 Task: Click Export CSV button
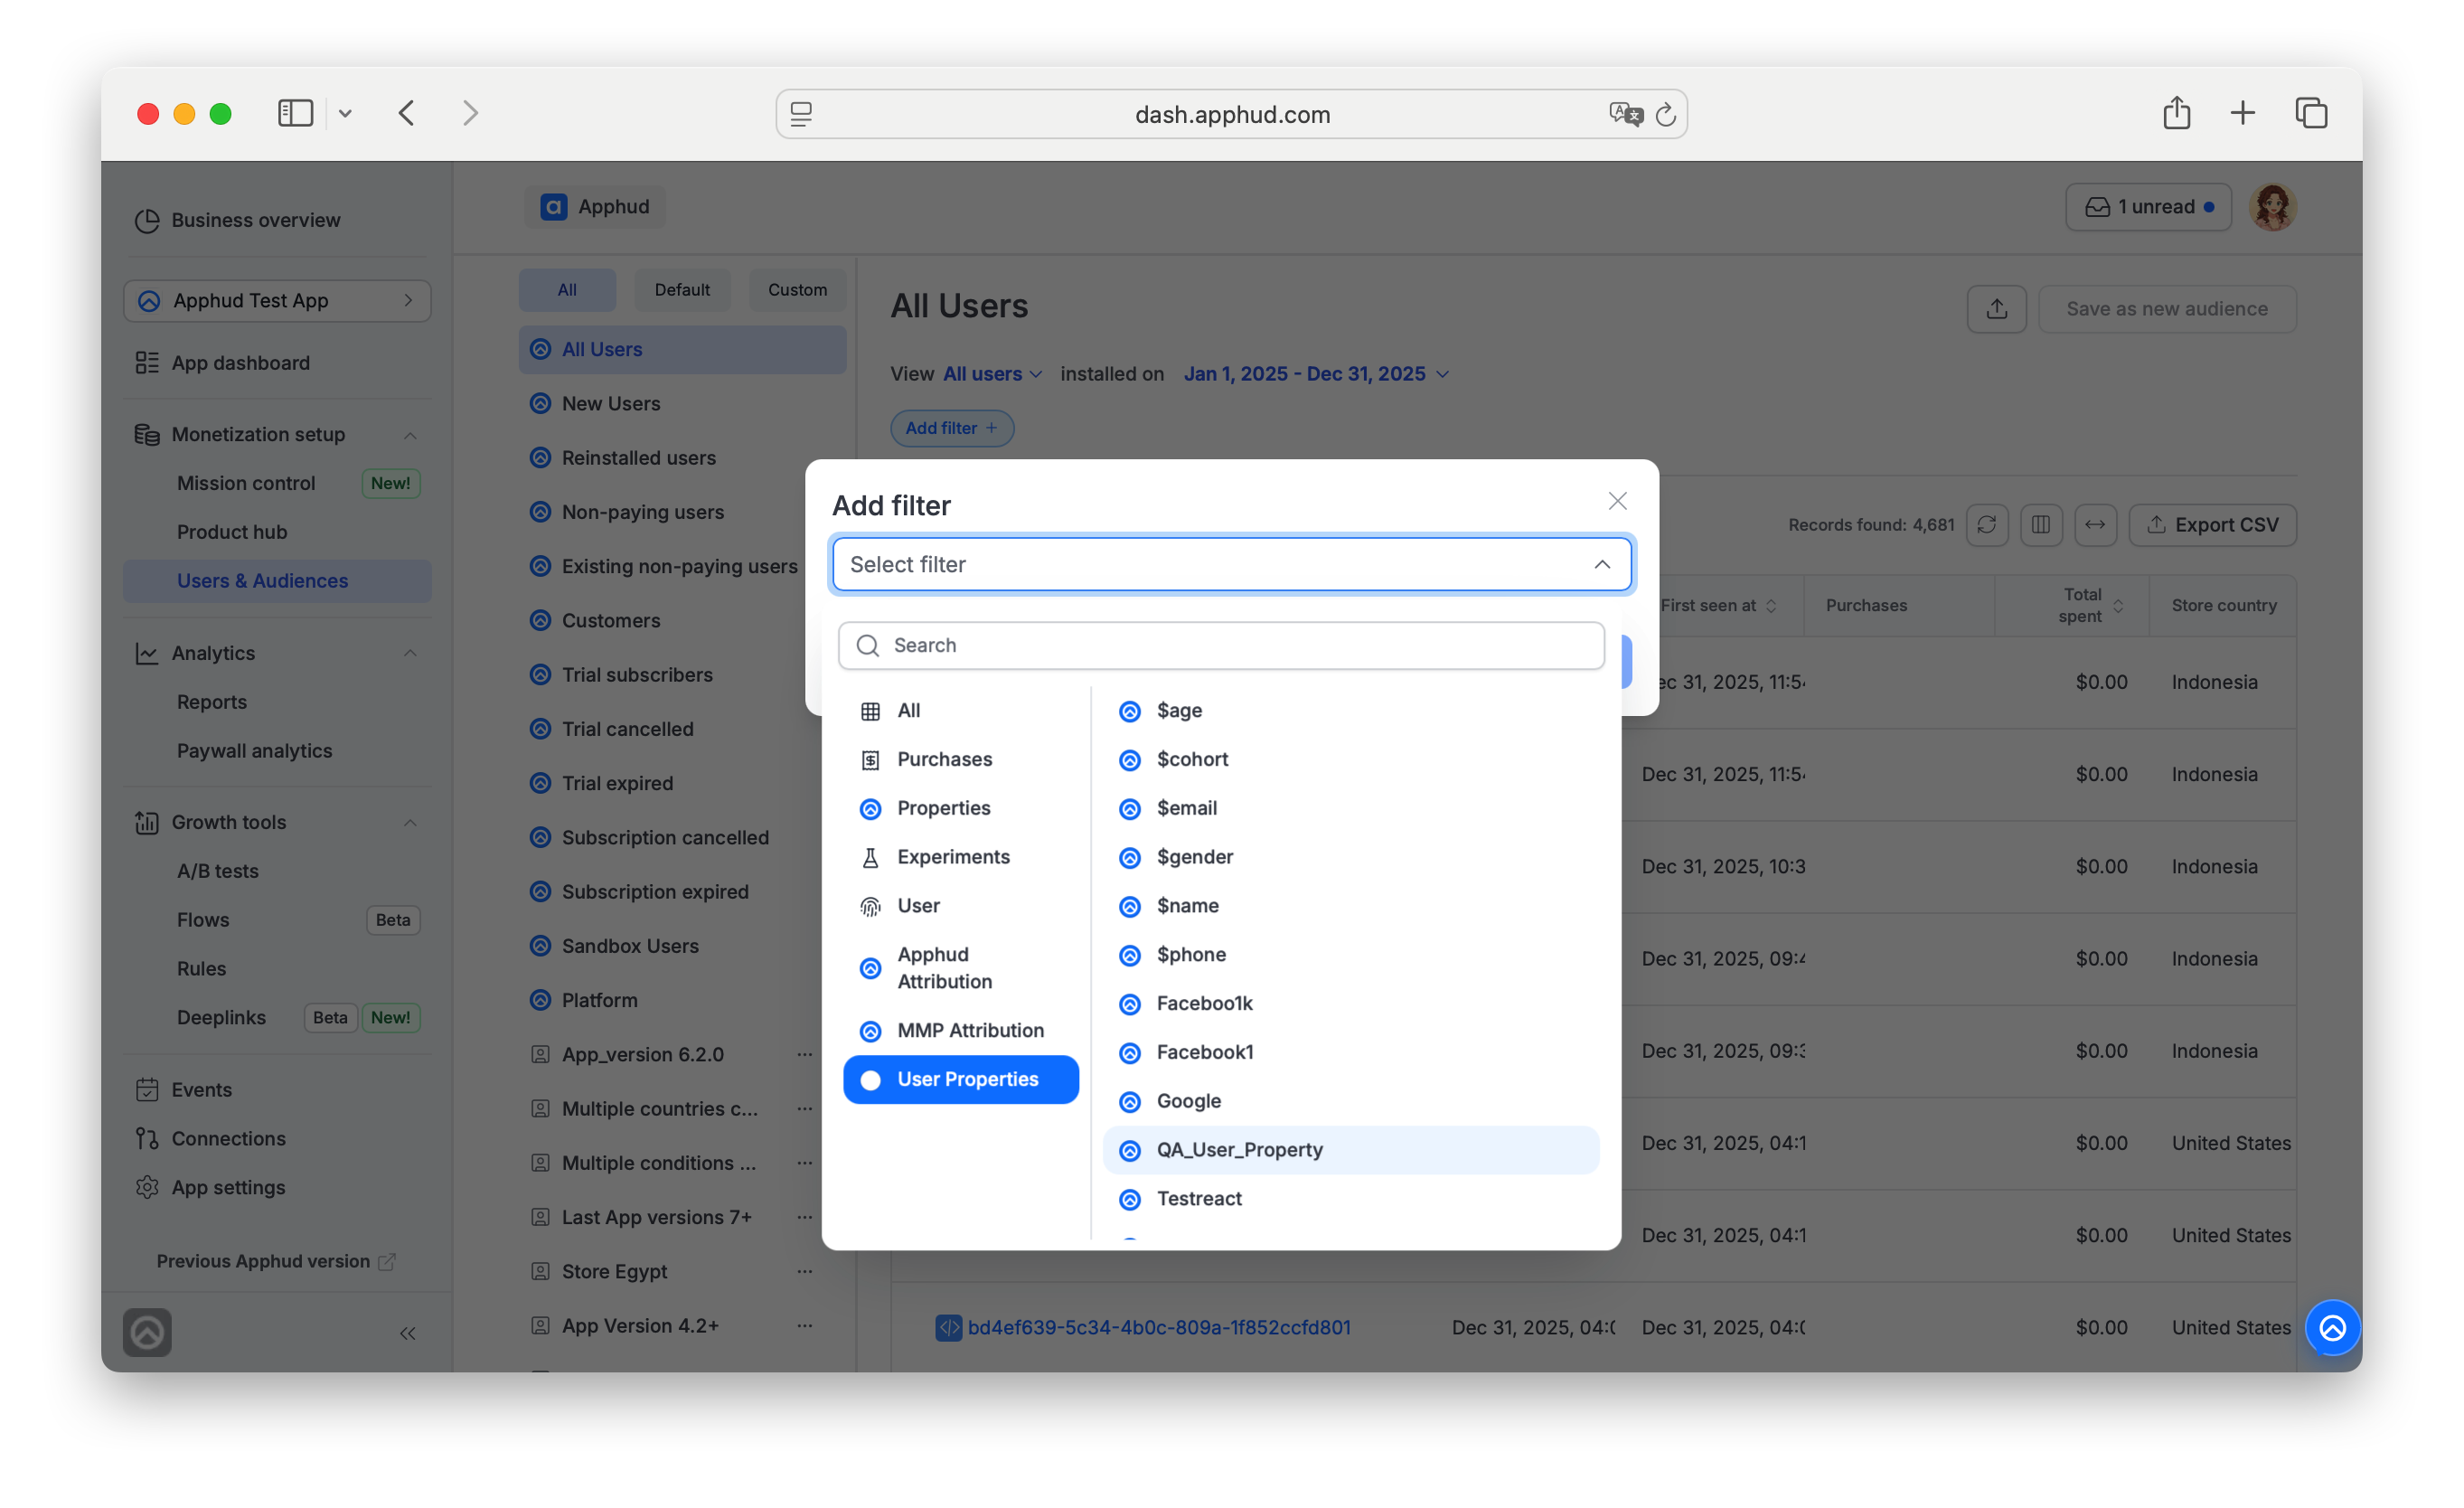pos(2212,525)
